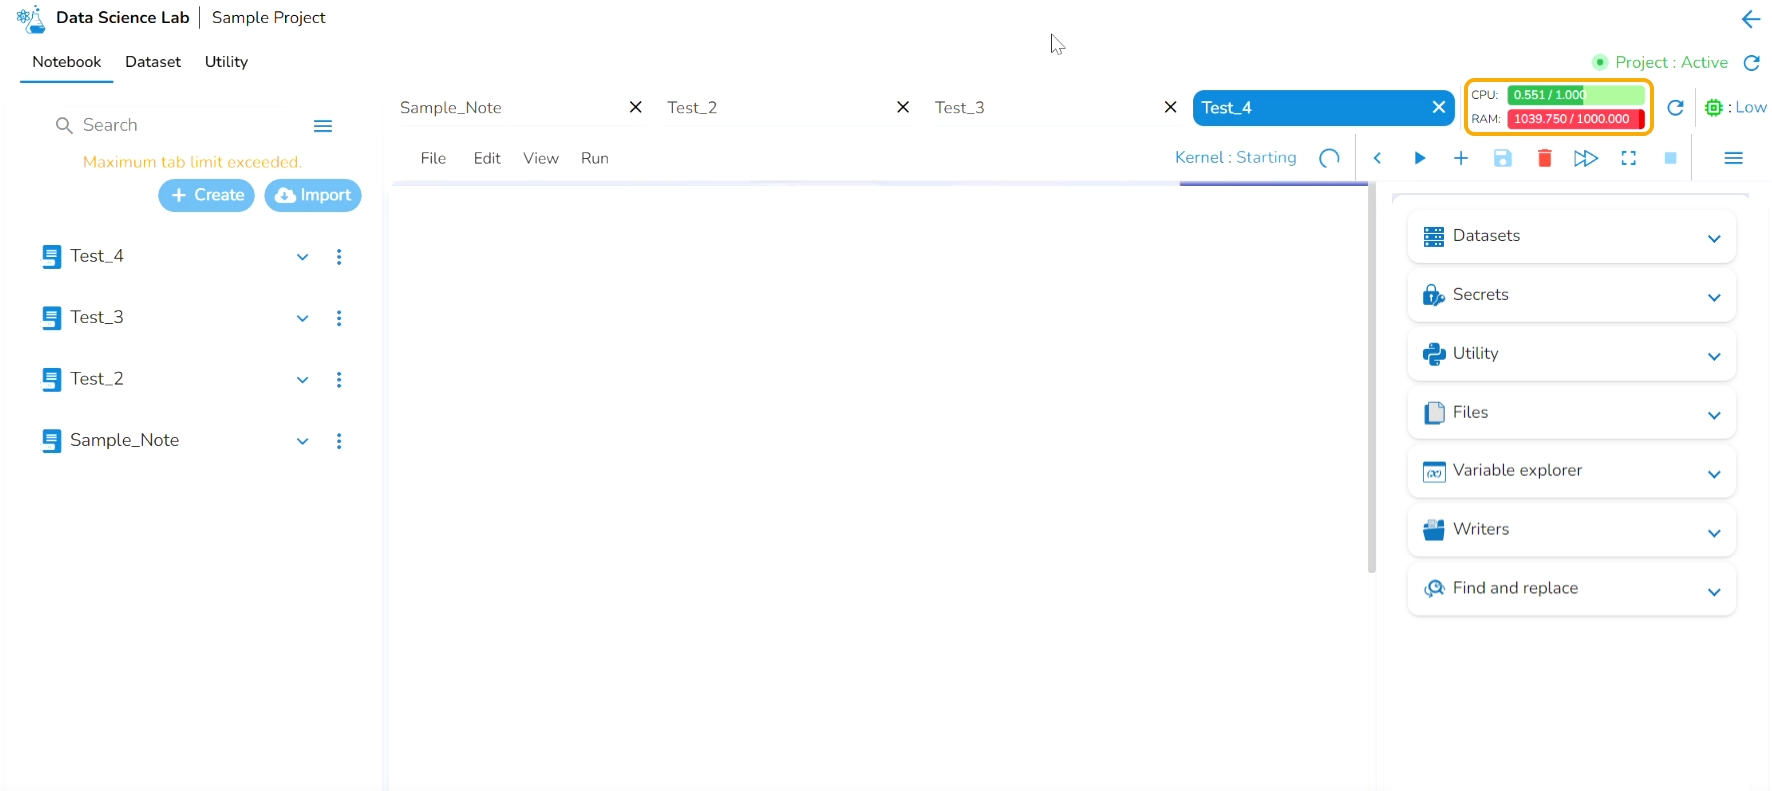The width and height of the screenshot is (1772, 791).
Task: Expand the Test_3 notebook chevron in sidebar
Action: point(302,319)
